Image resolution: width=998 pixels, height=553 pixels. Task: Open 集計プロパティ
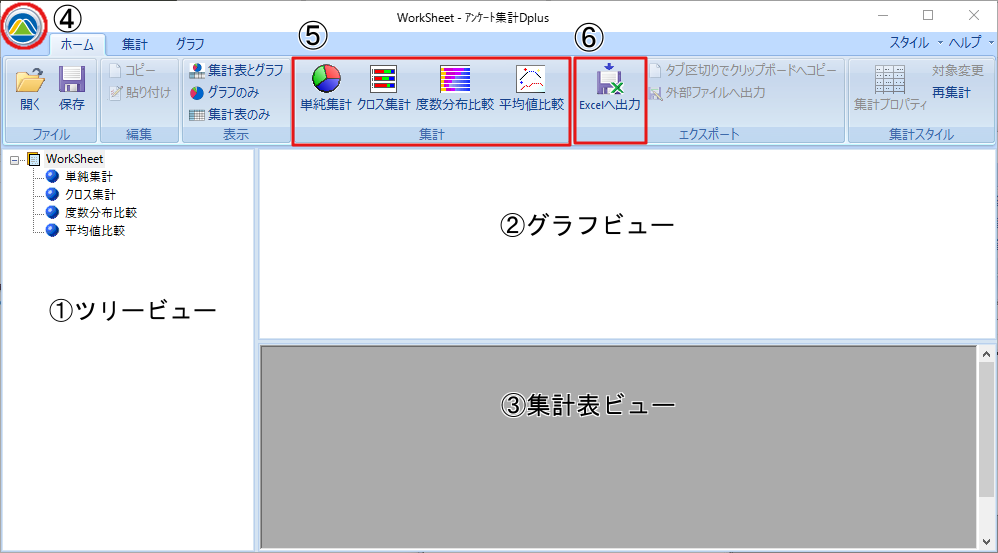[x=890, y=88]
